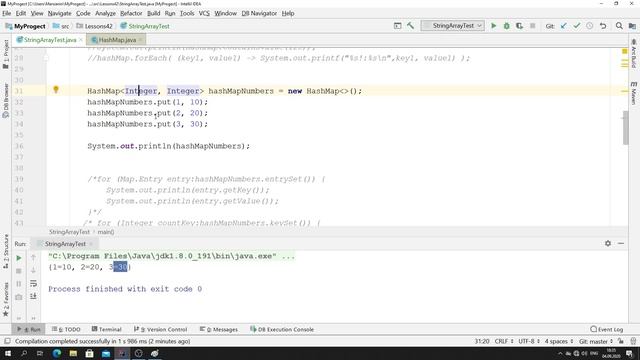Hide the Run panel with the minus icon
The height and width of the screenshot is (360, 640).
click(621, 243)
